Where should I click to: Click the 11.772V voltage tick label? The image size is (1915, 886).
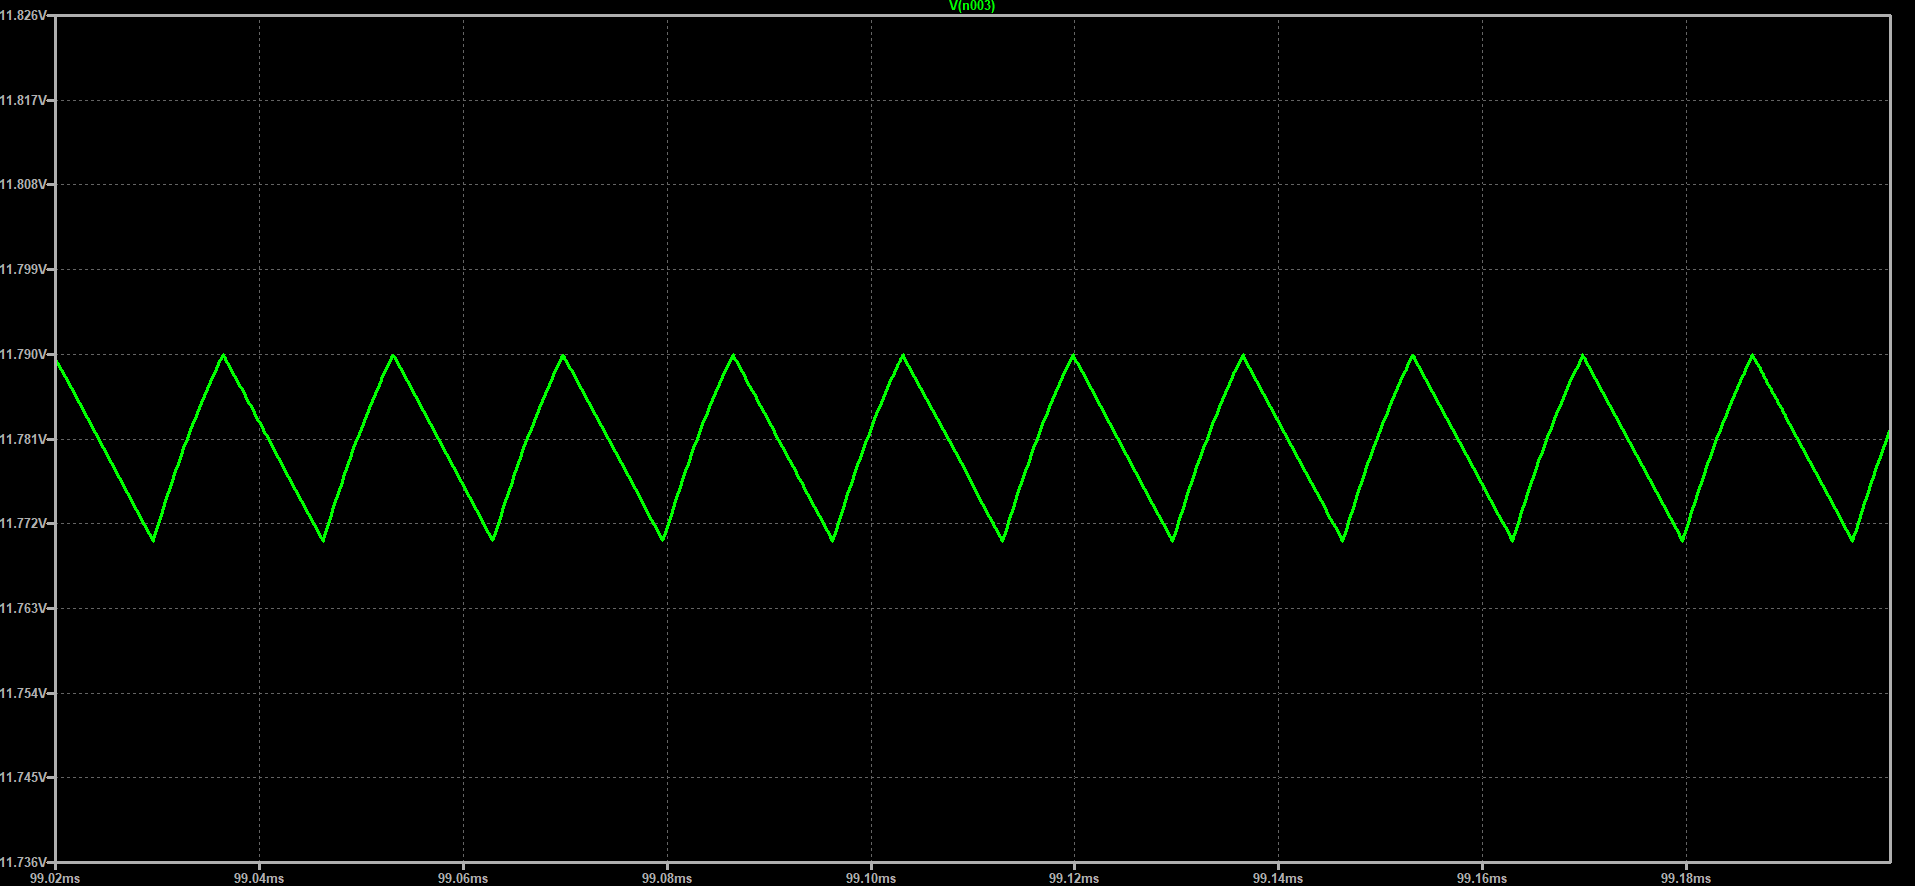23,524
